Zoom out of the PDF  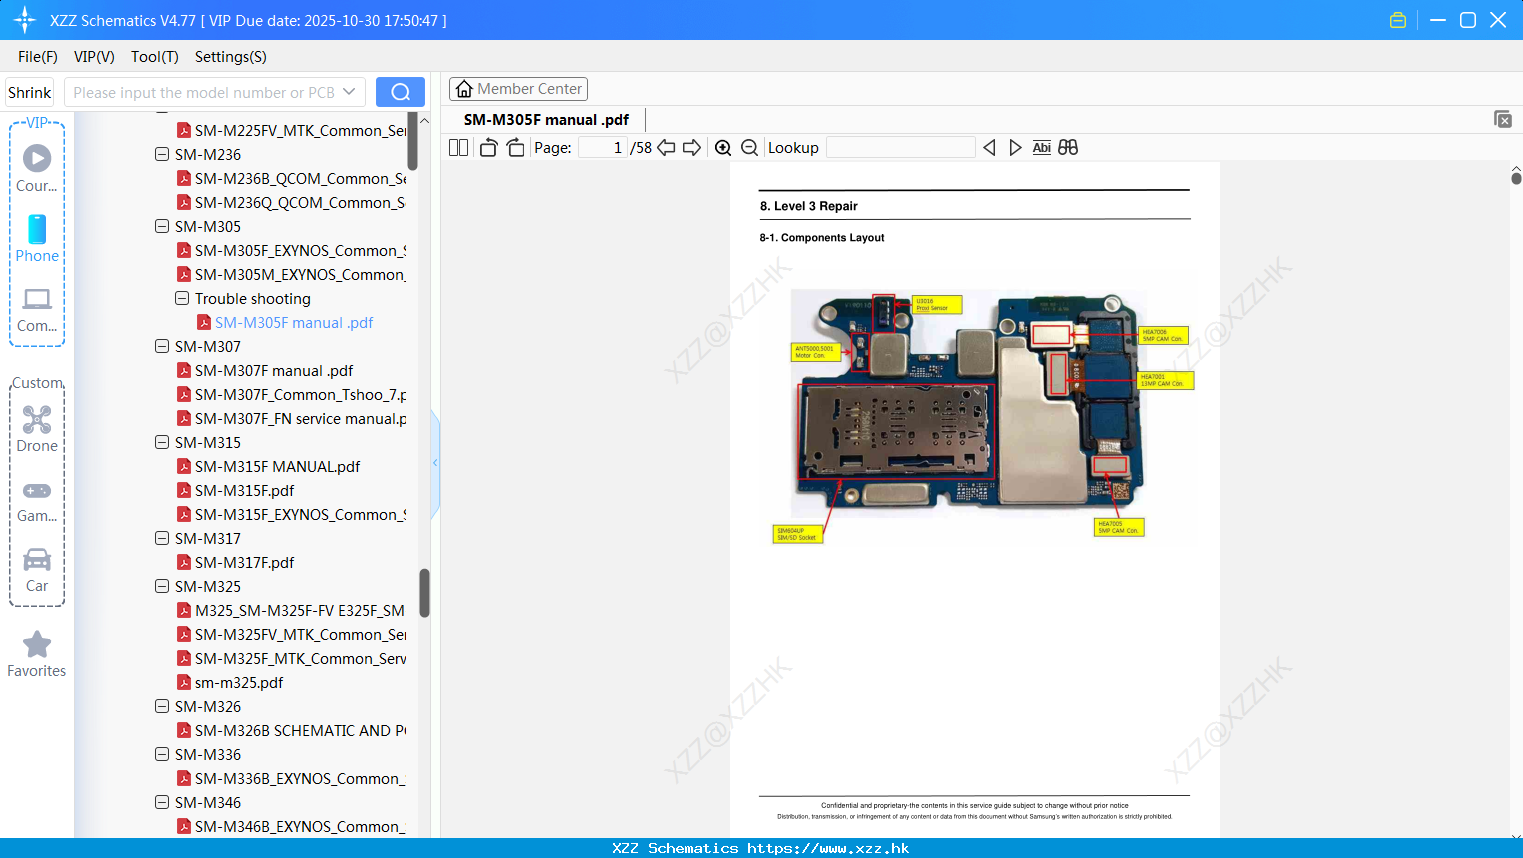(x=750, y=148)
